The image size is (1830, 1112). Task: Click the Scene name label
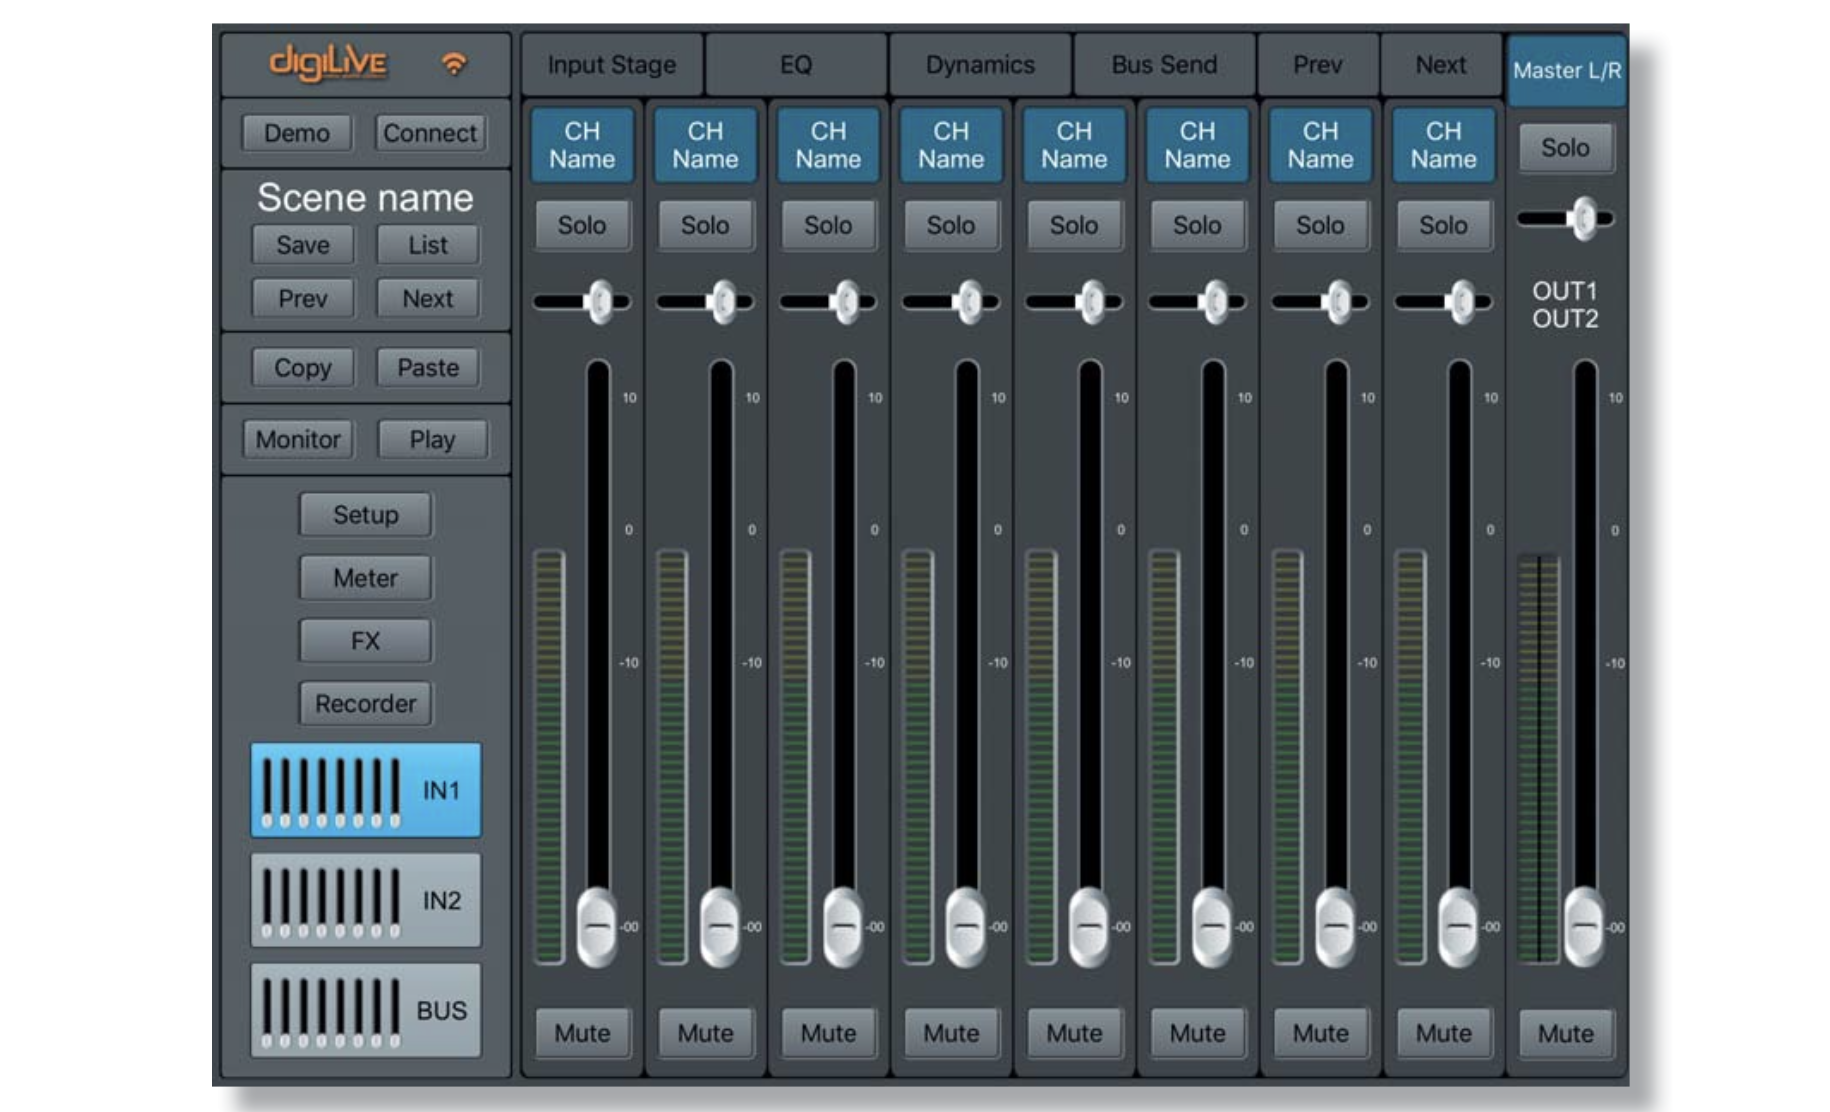point(365,198)
